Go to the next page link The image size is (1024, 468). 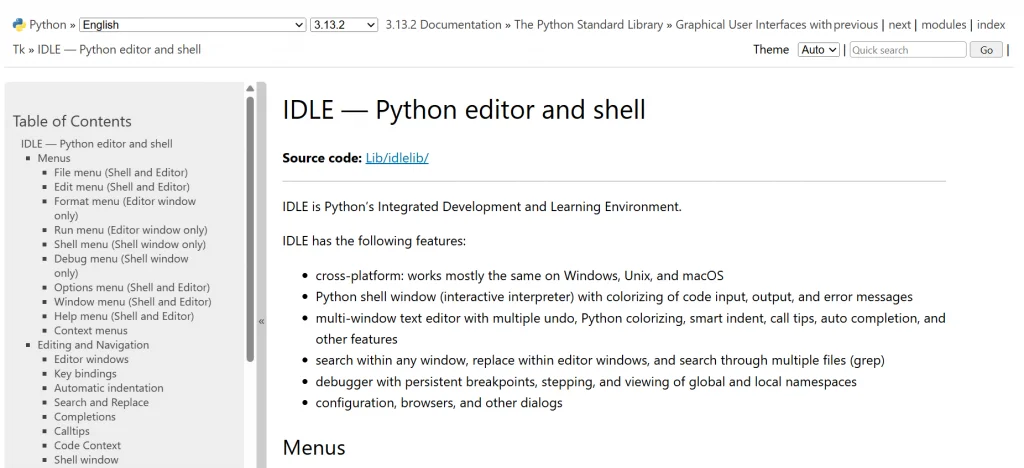(899, 25)
